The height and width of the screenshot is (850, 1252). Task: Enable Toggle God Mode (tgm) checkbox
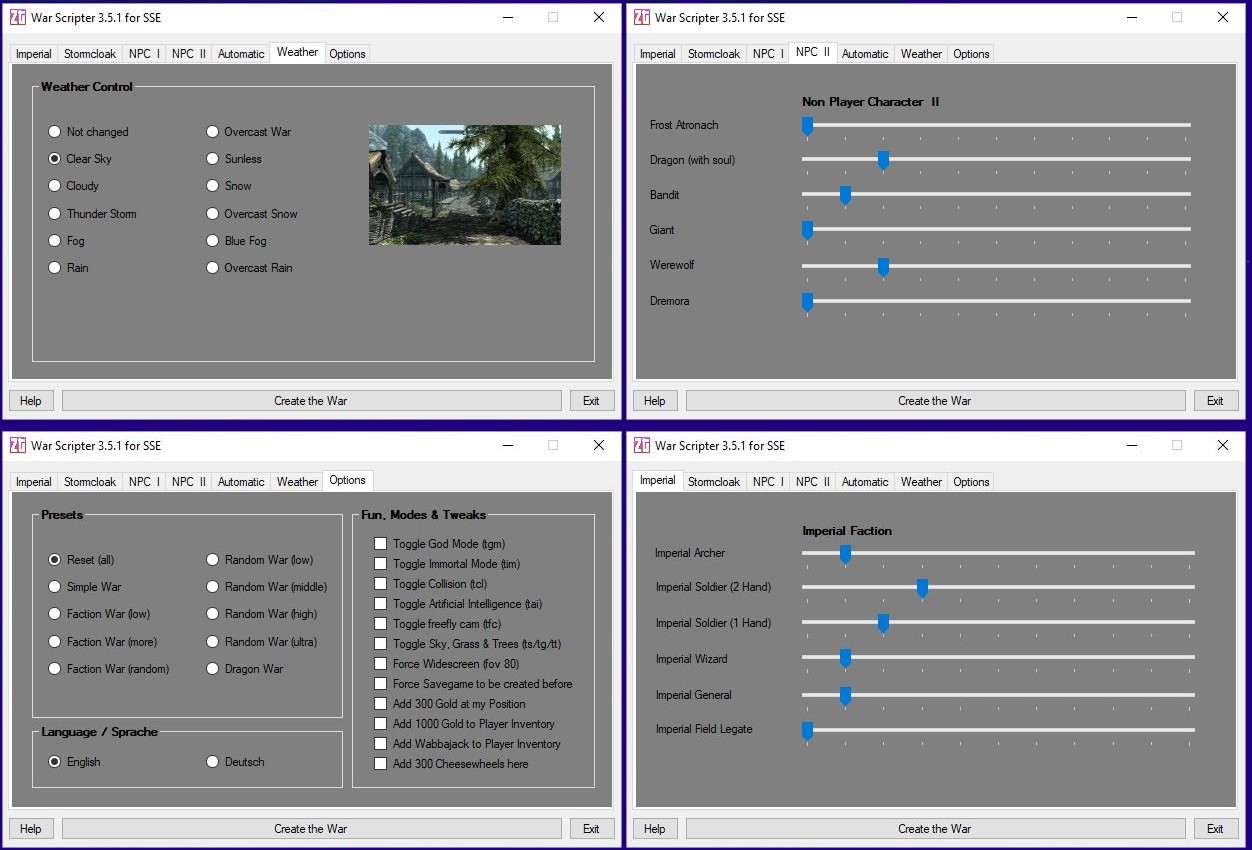(x=381, y=544)
